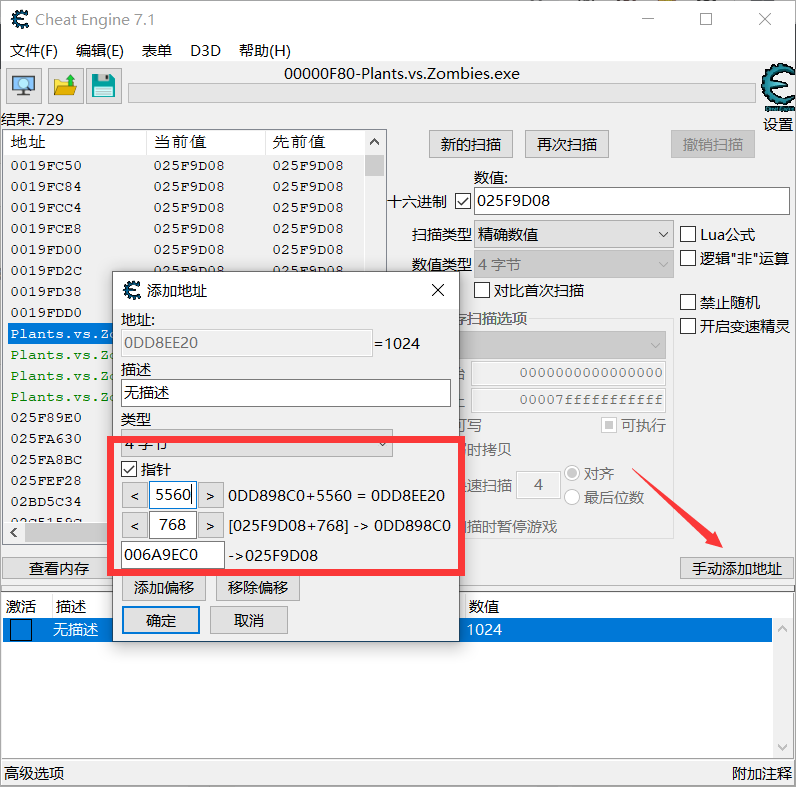The width and height of the screenshot is (796, 787).
Task: Tick the 对比首次扫描 checkbox
Action: 482,290
